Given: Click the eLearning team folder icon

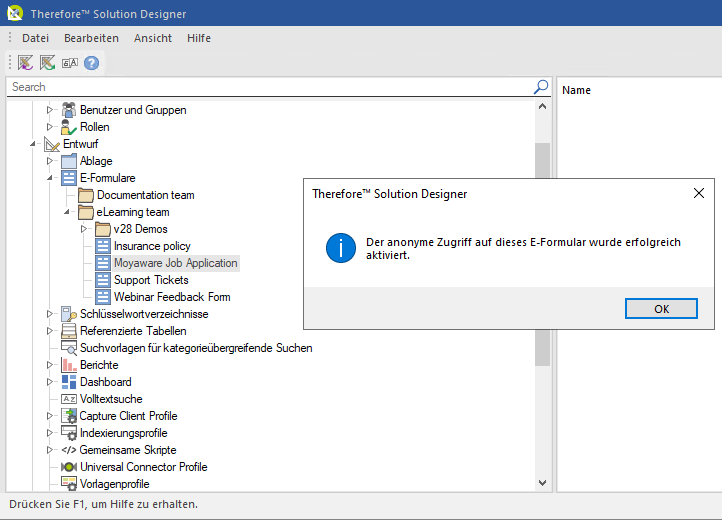Looking at the screenshot, I should tap(86, 212).
